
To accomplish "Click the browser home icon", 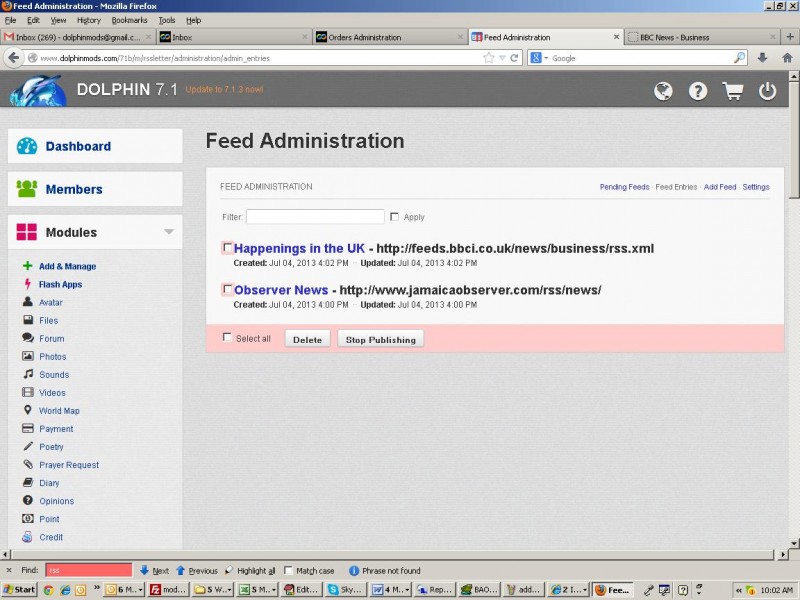I will [787, 58].
